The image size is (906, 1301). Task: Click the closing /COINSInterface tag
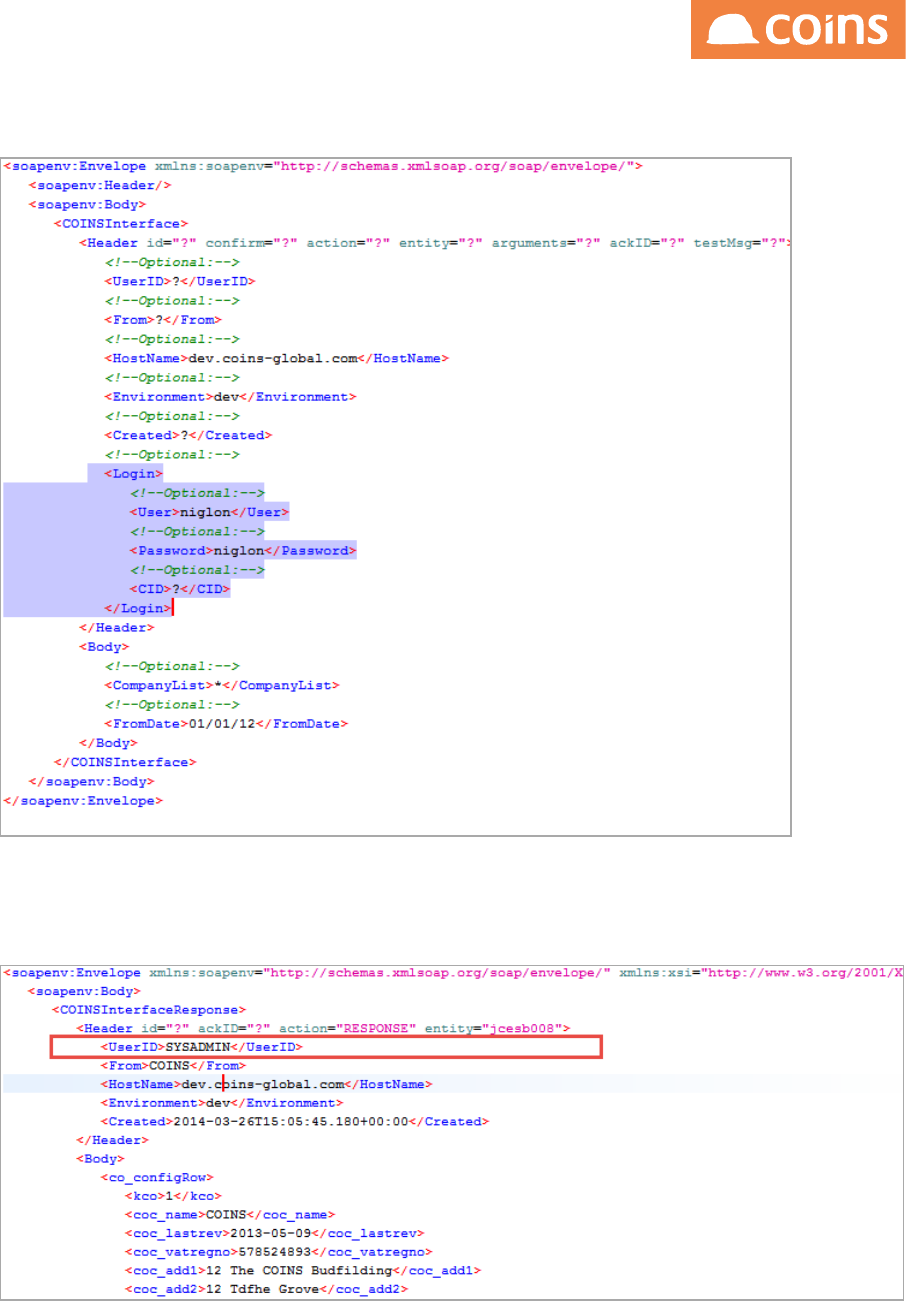[x=124, y=762]
